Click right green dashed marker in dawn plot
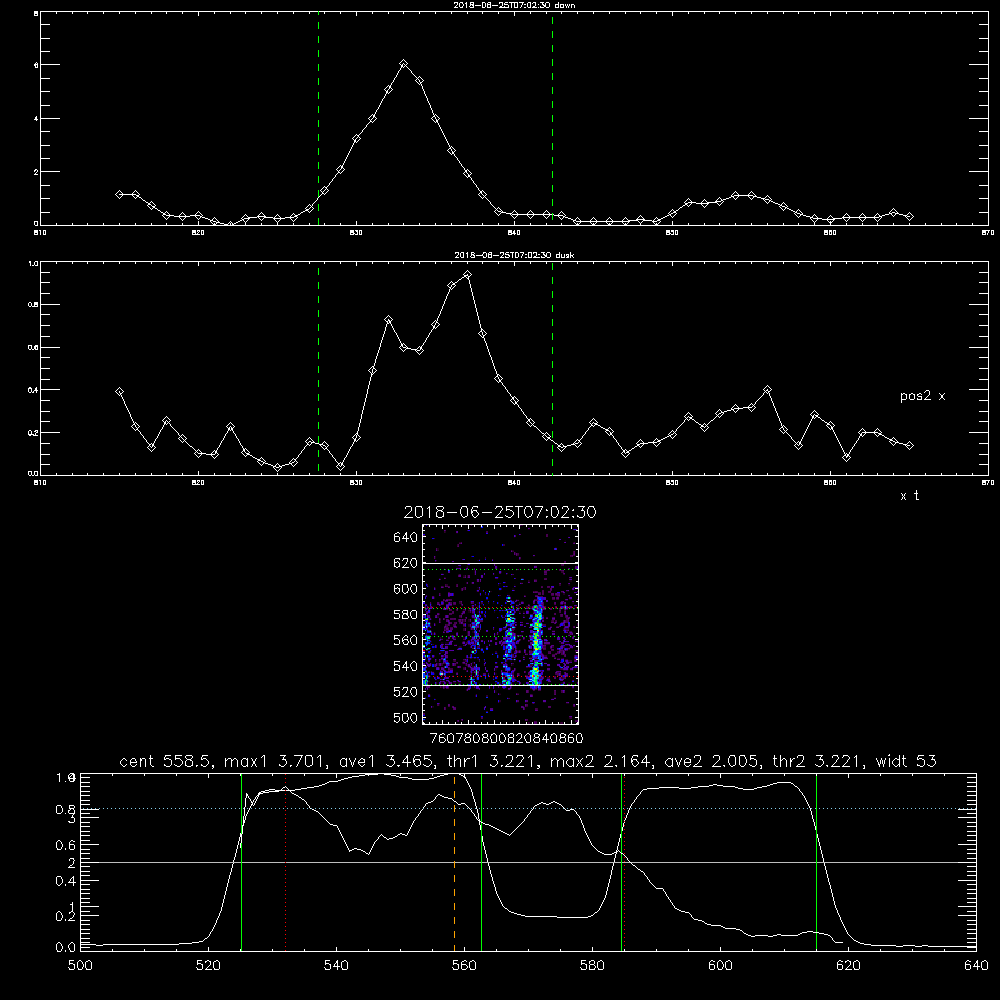 click(552, 119)
